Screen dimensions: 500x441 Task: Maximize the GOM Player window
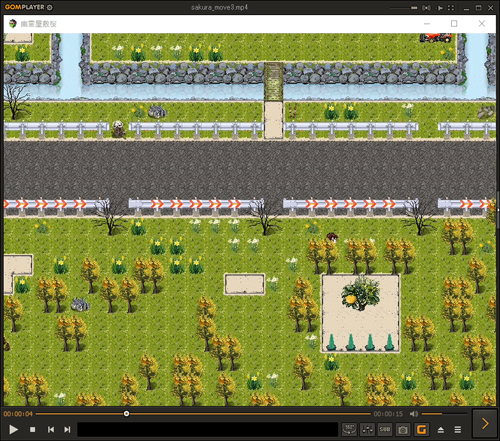tap(478, 8)
